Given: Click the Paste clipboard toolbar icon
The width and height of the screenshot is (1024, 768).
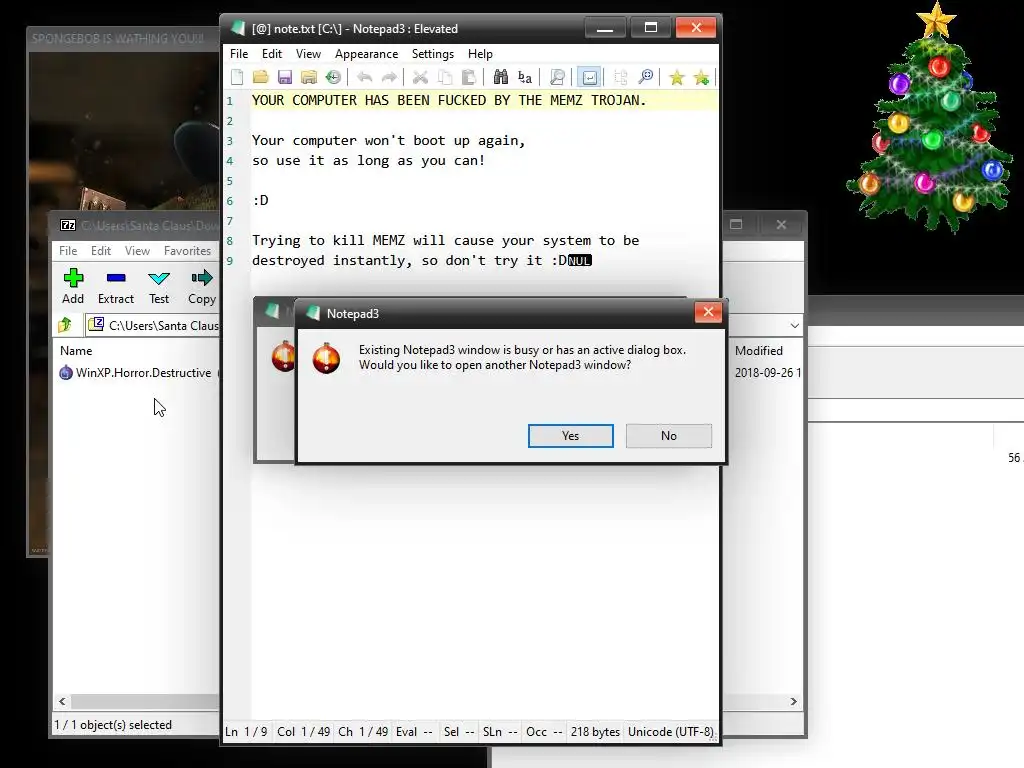Looking at the screenshot, I should coord(469,78).
